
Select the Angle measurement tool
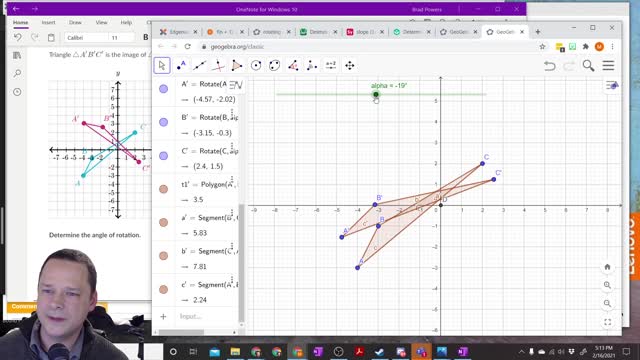pos(293,65)
